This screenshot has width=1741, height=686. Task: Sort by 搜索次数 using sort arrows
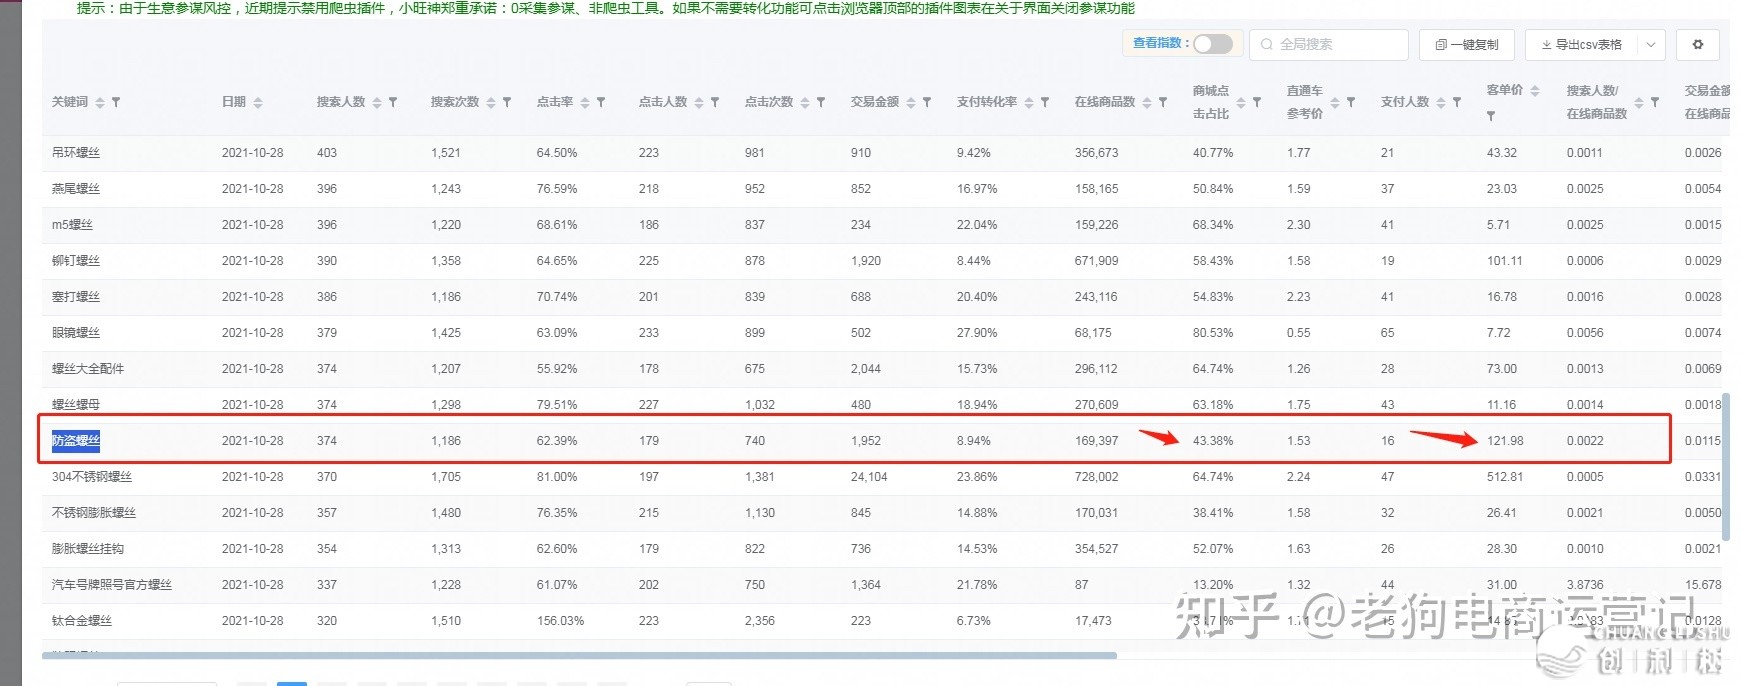coord(491,102)
